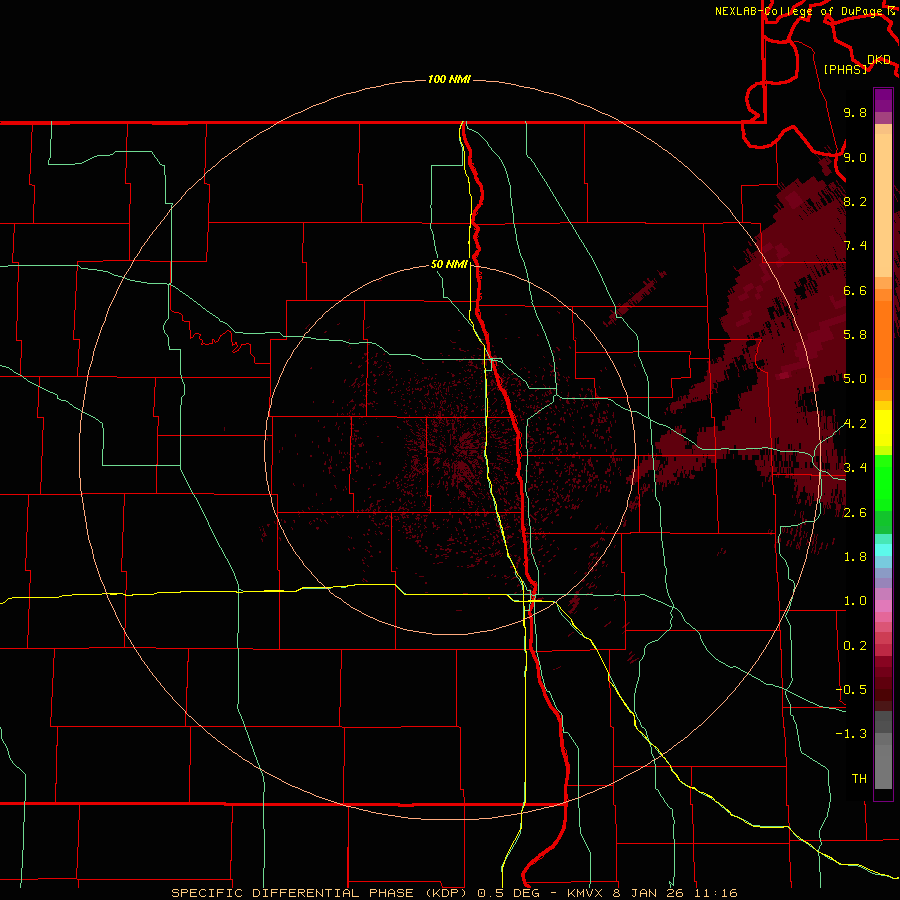The height and width of the screenshot is (900, 900).
Task: Click the 9.0 value on color scale
Action: pos(855,157)
